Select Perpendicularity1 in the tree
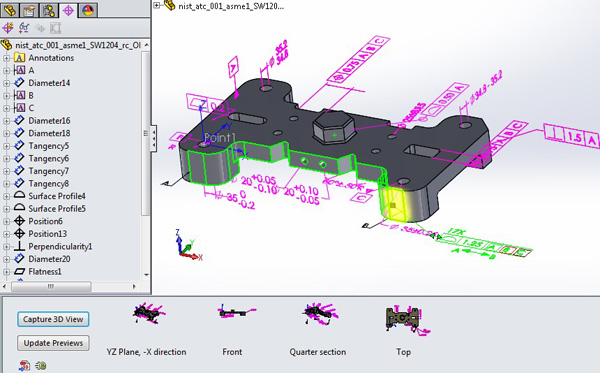600x373 pixels. click(x=60, y=246)
